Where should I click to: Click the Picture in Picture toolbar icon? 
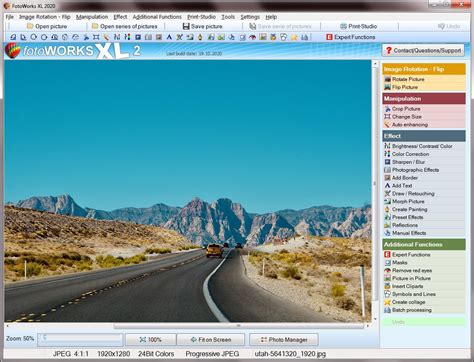(263, 37)
